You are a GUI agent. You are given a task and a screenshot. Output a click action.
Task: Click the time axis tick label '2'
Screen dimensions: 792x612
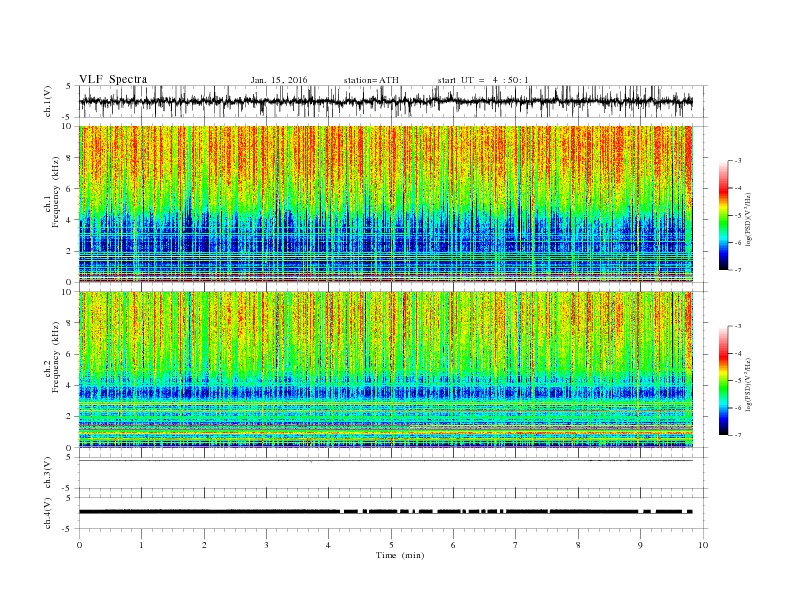point(204,545)
